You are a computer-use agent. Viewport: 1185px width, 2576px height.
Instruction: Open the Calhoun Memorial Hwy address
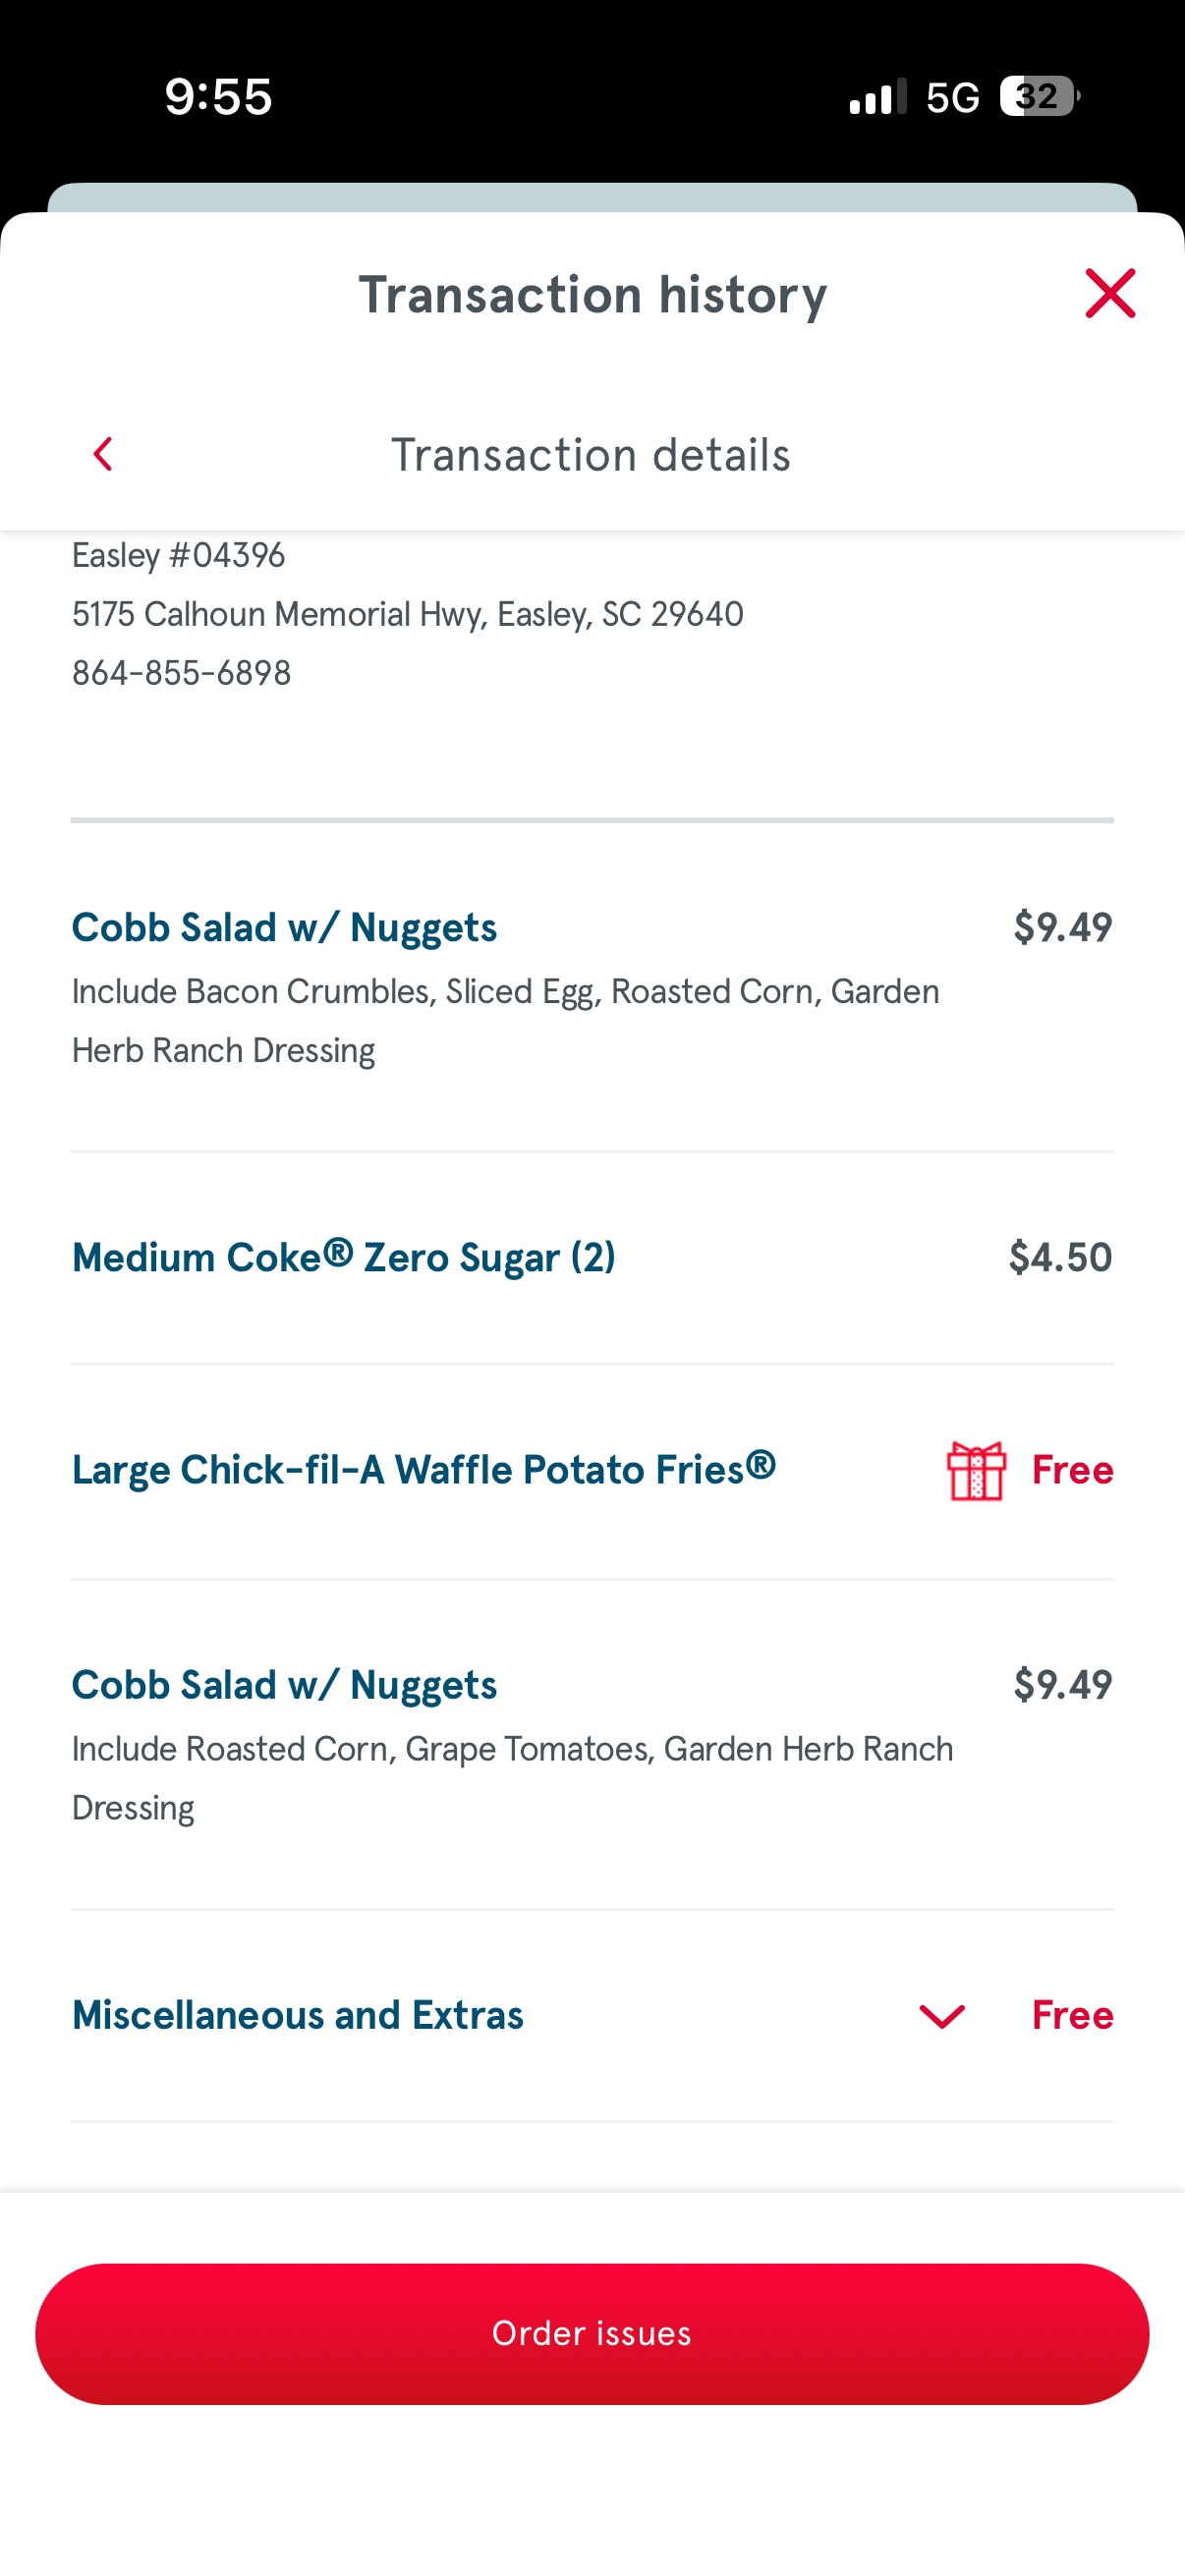[x=407, y=614]
